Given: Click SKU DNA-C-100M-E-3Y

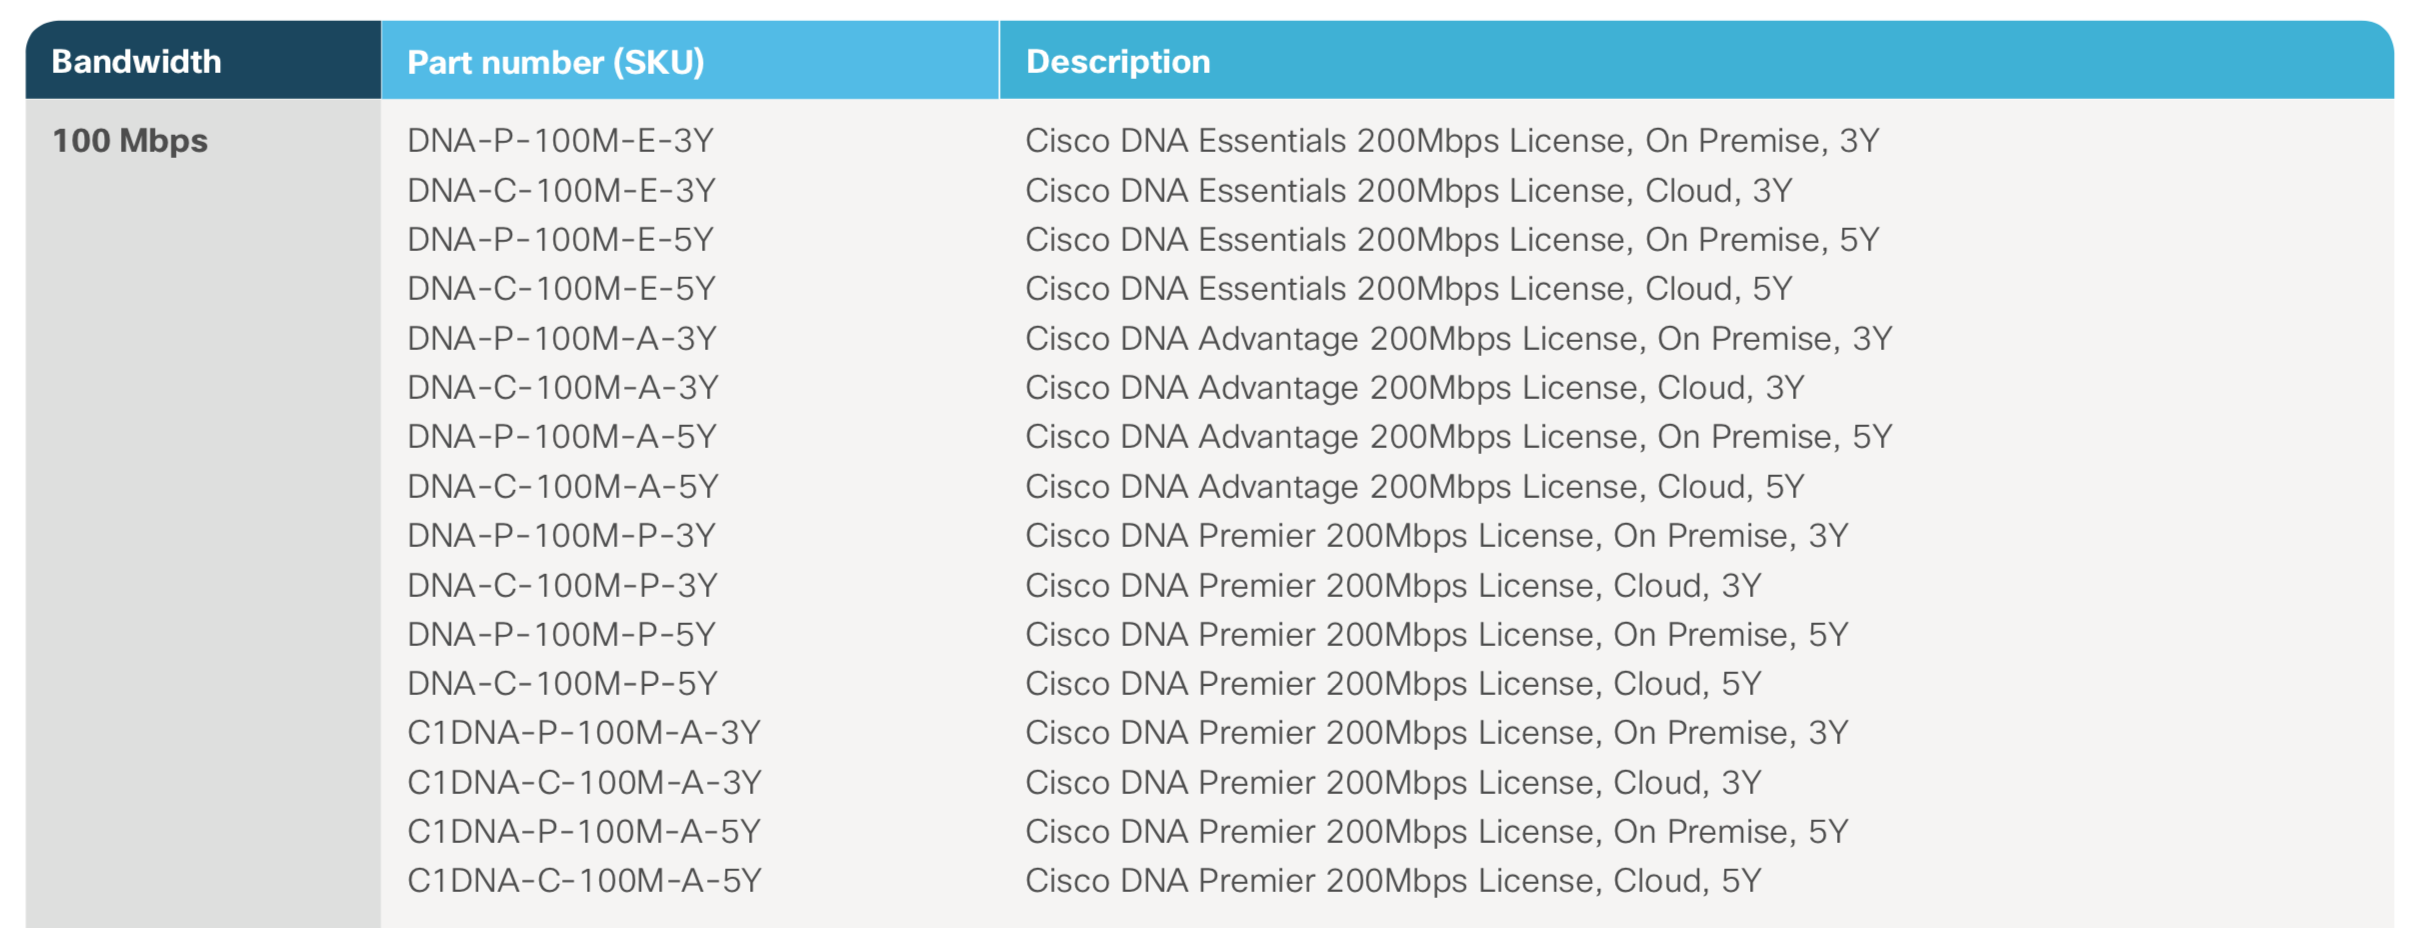Looking at the screenshot, I should click(561, 190).
